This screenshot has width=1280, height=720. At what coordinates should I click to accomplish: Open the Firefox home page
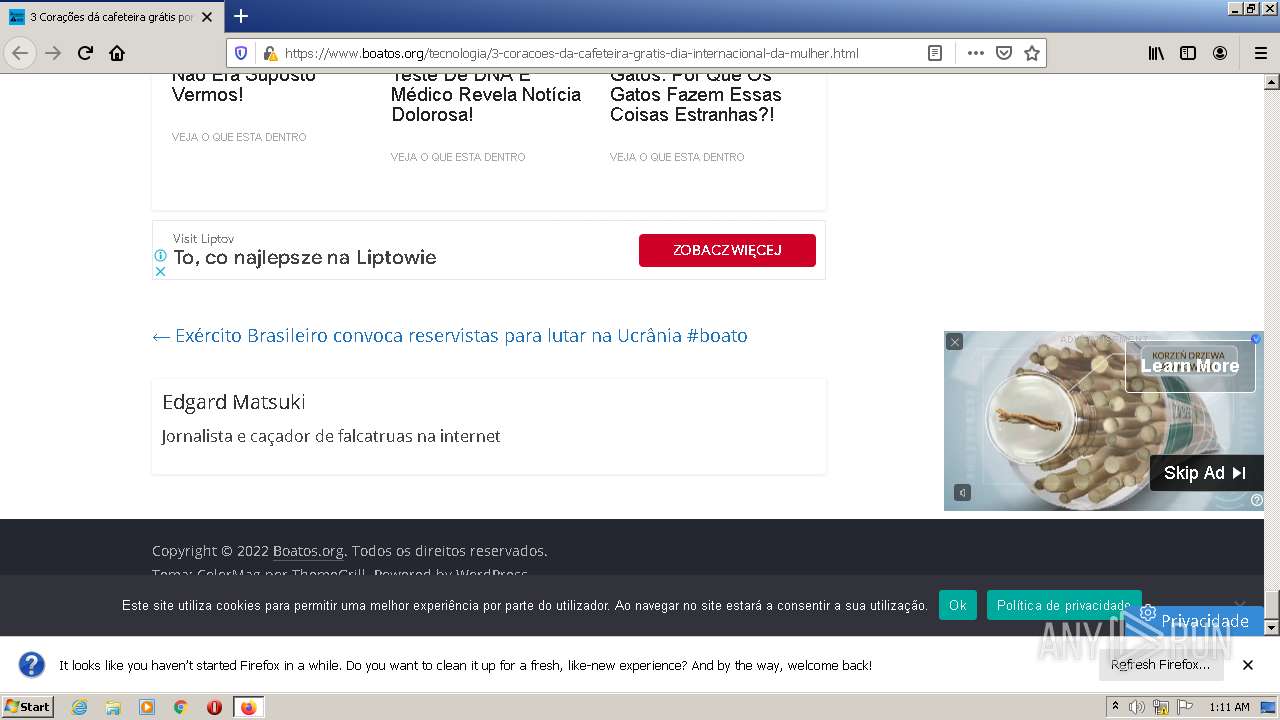pos(117,53)
